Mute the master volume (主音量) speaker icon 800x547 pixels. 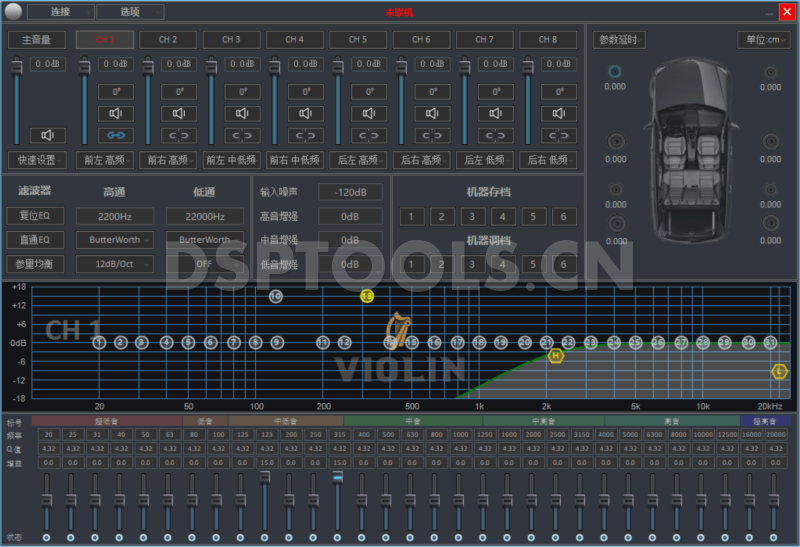click(x=48, y=135)
